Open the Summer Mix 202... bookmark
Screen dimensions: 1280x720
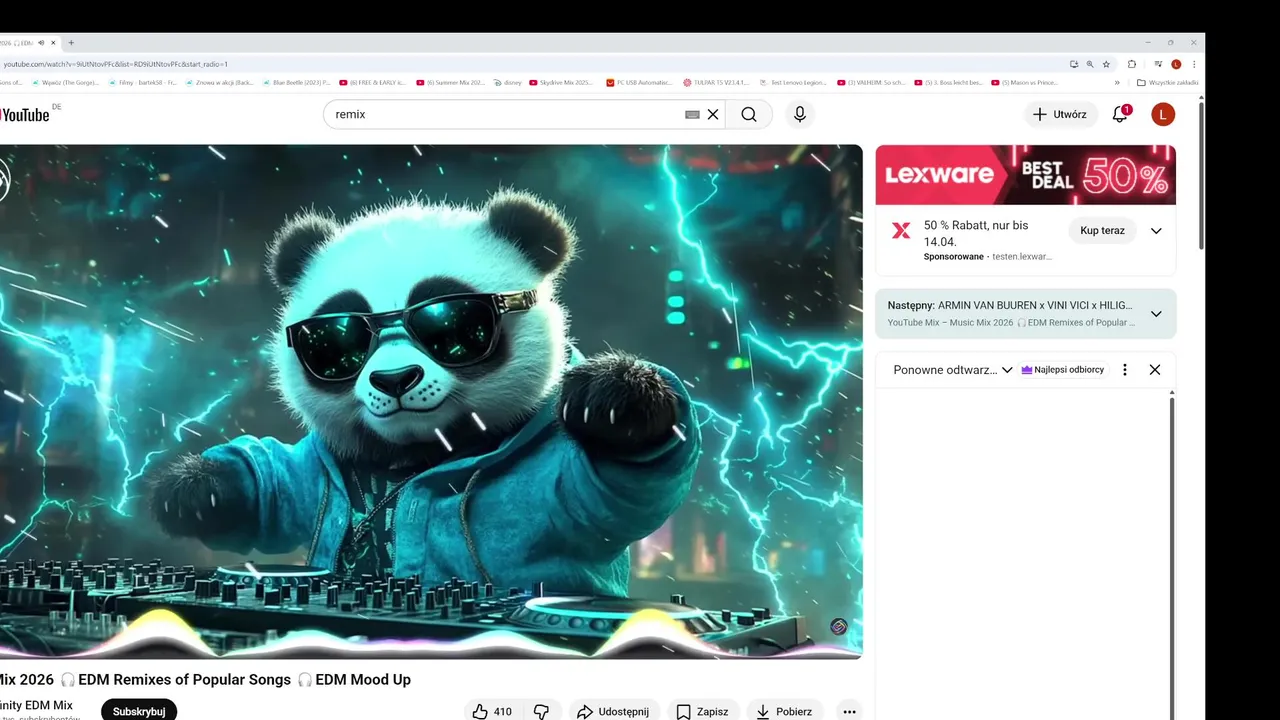point(450,82)
